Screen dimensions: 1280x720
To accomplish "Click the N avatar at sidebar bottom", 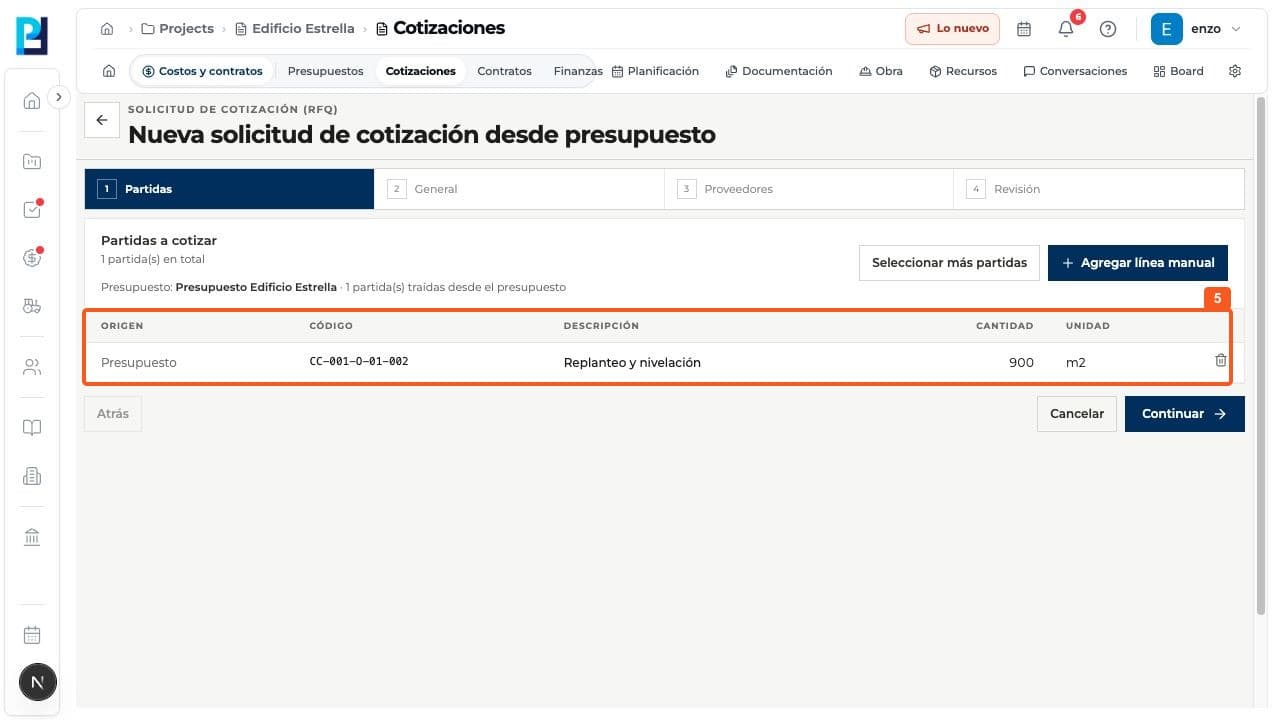I will (x=38, y=683).
